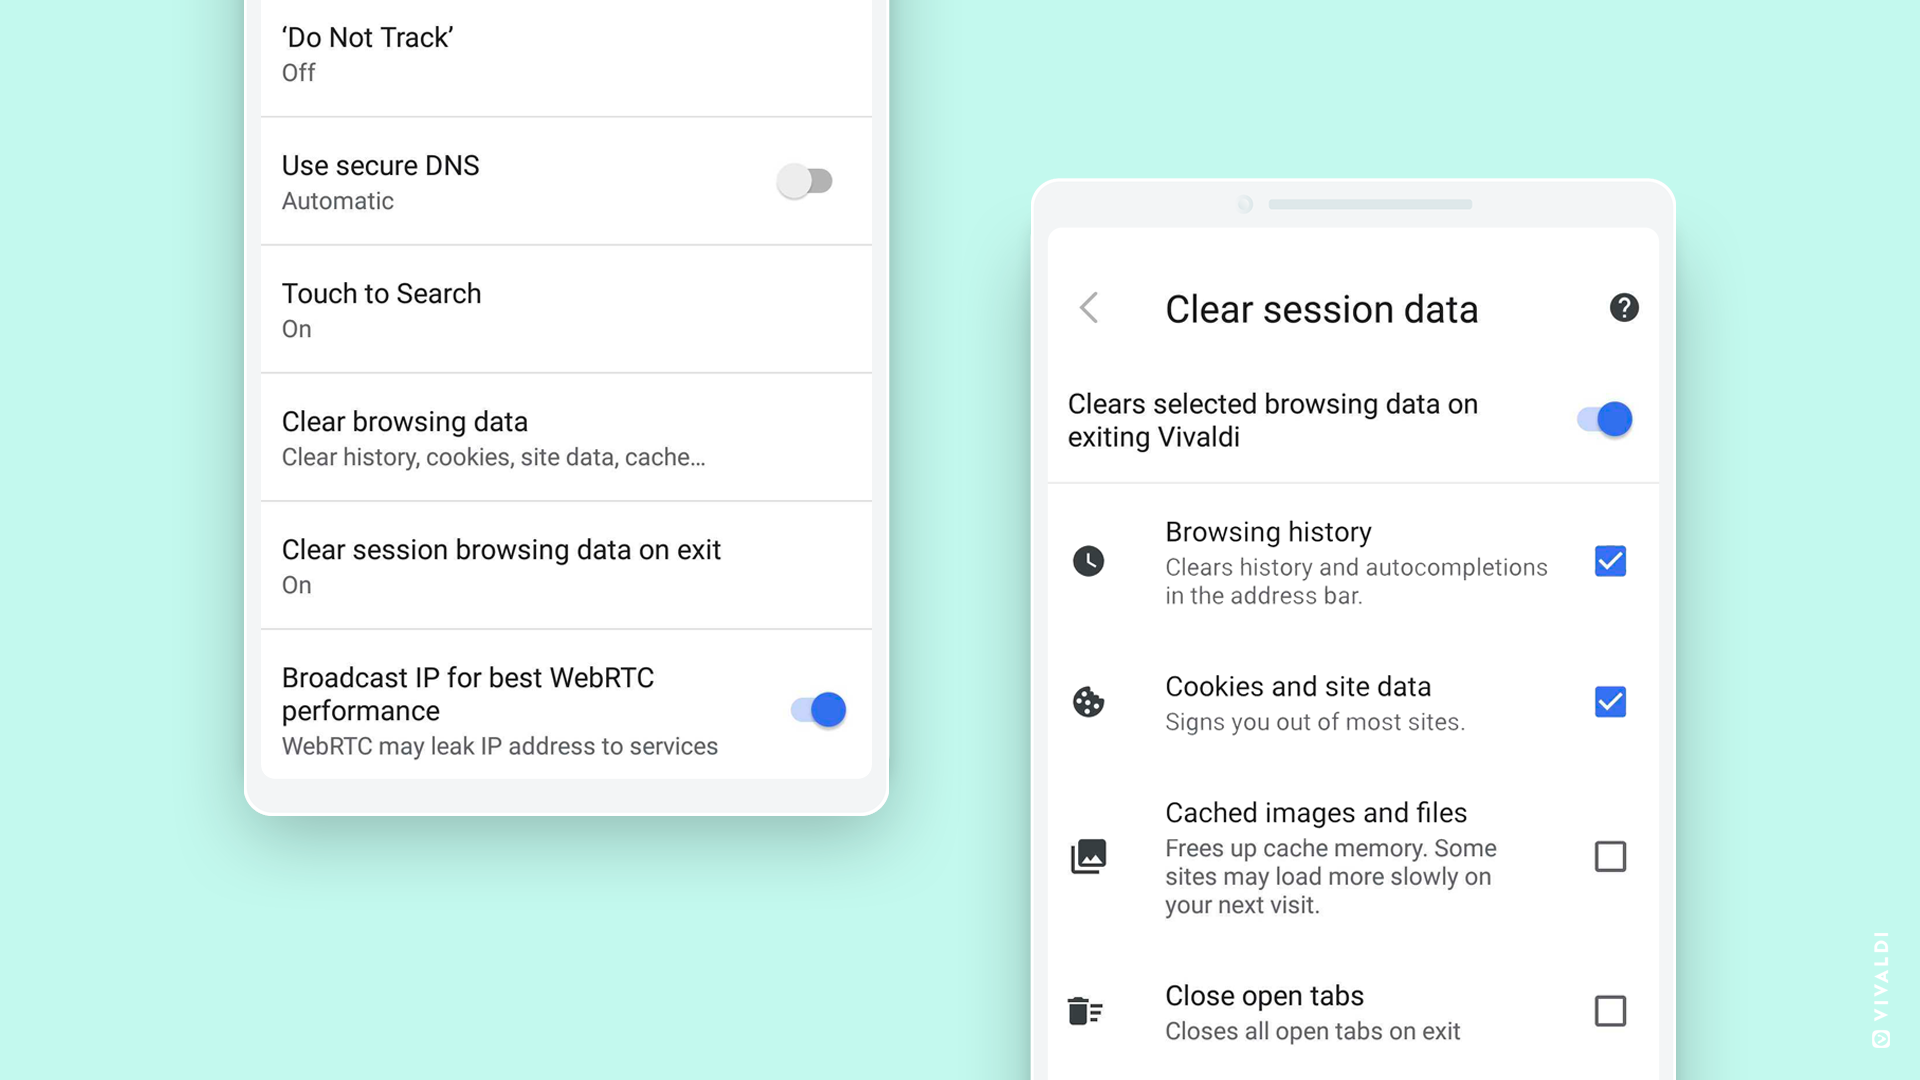The image size is (1920, 1080).
Task: Enable Cached images and files checkbox
Action: (1610, 857)
